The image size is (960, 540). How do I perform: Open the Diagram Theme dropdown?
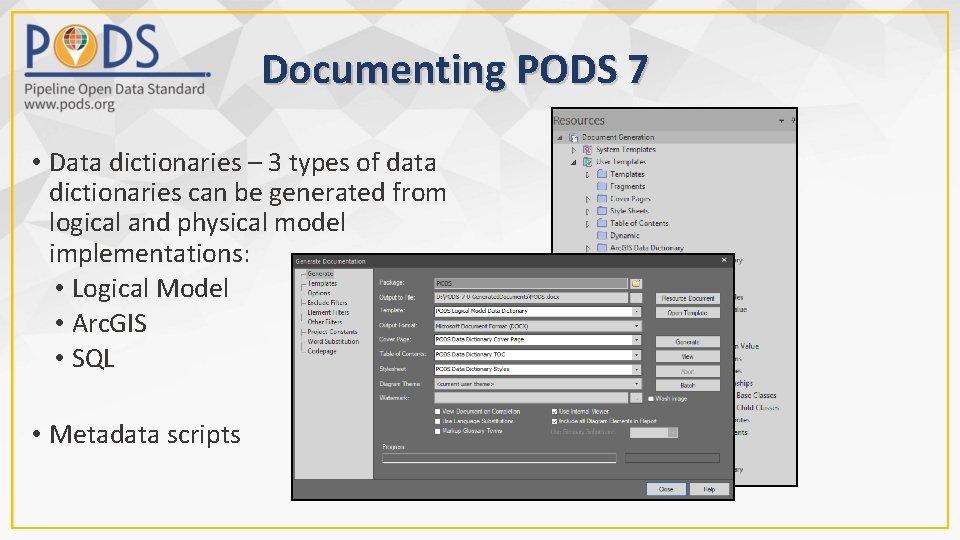(x=636, y=384)
